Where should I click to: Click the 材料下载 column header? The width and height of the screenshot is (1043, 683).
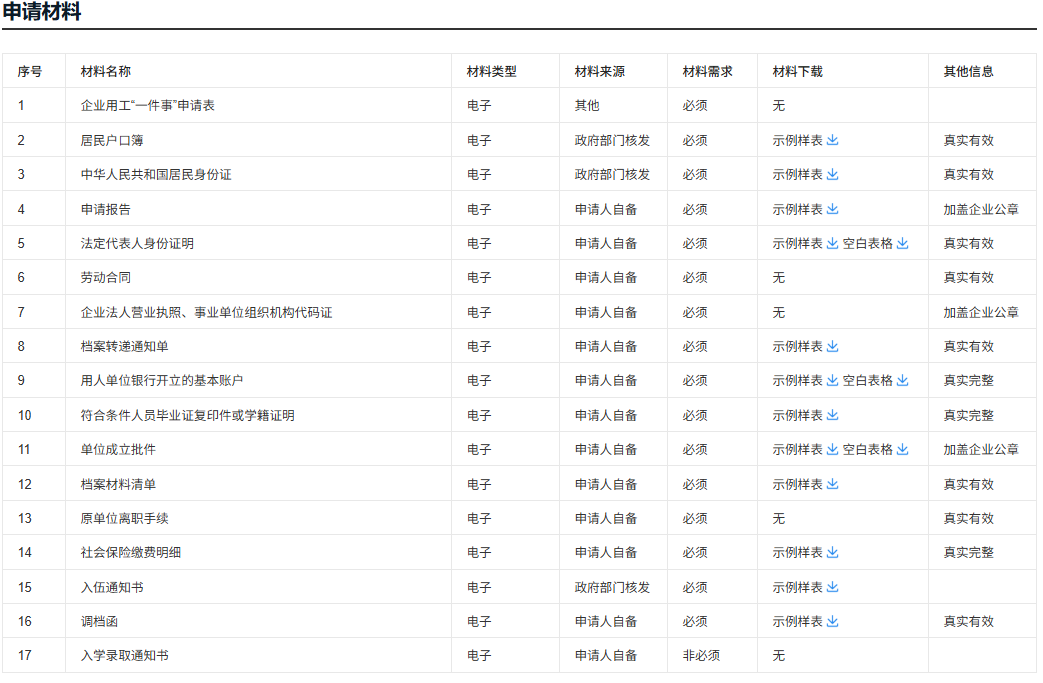[797, 71]
